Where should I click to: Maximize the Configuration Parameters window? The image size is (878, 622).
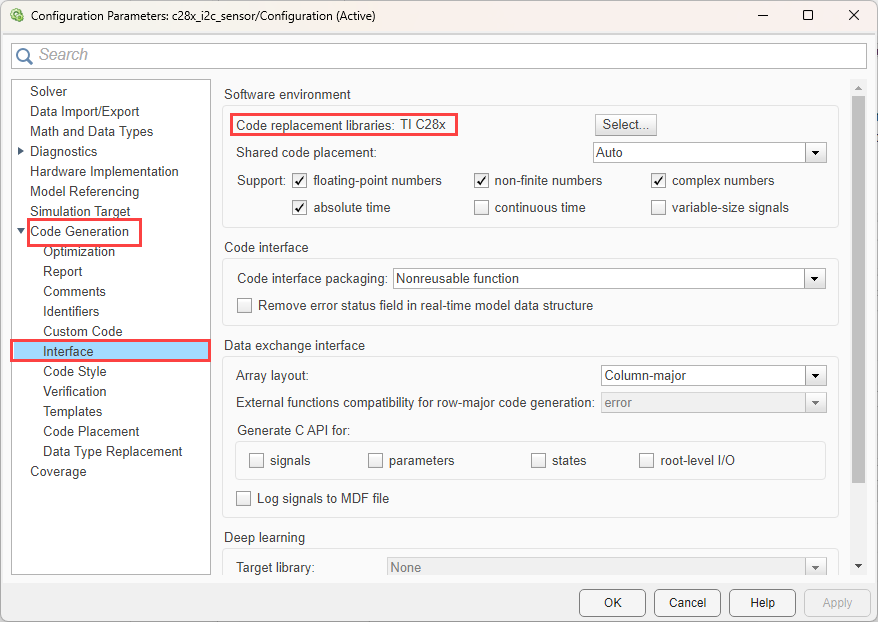(808, 15)
